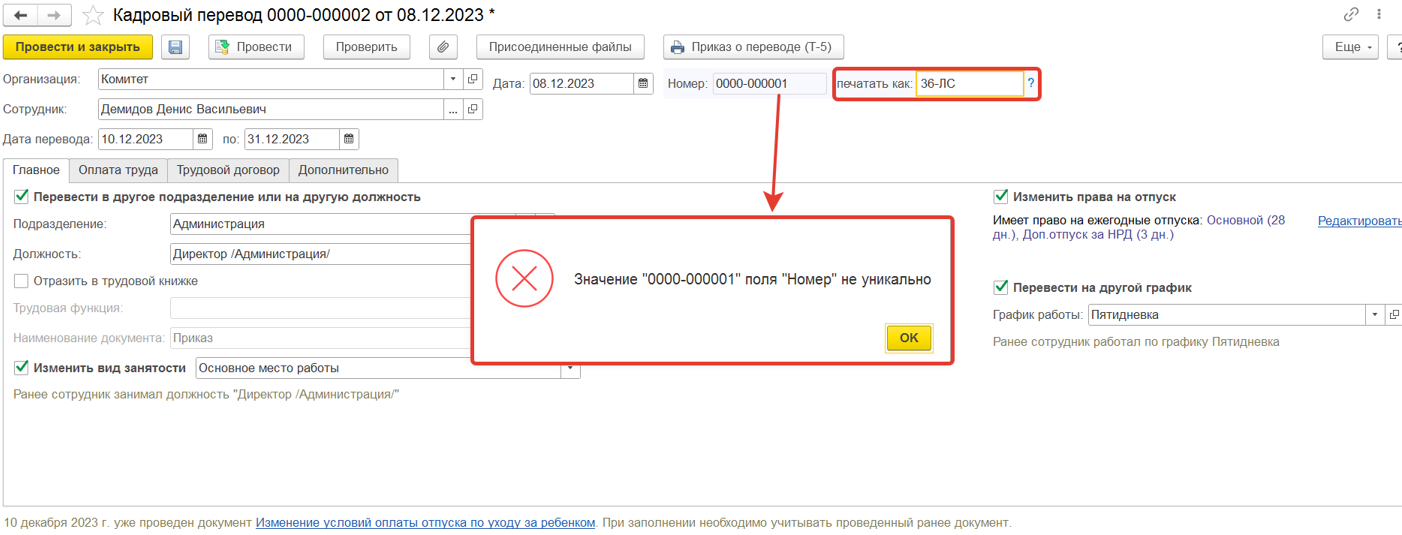The image size is (1402, 535).
Task: Uncheck Перевести на другой график
Action: tap(1000, 288)
